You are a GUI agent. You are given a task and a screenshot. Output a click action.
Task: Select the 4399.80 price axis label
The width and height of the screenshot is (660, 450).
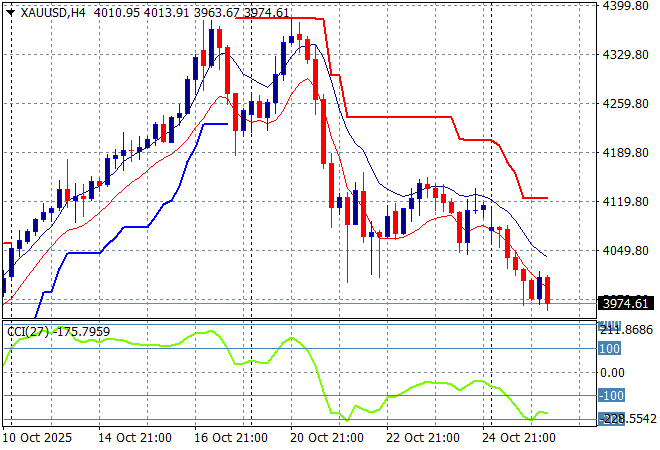(627, 6)
